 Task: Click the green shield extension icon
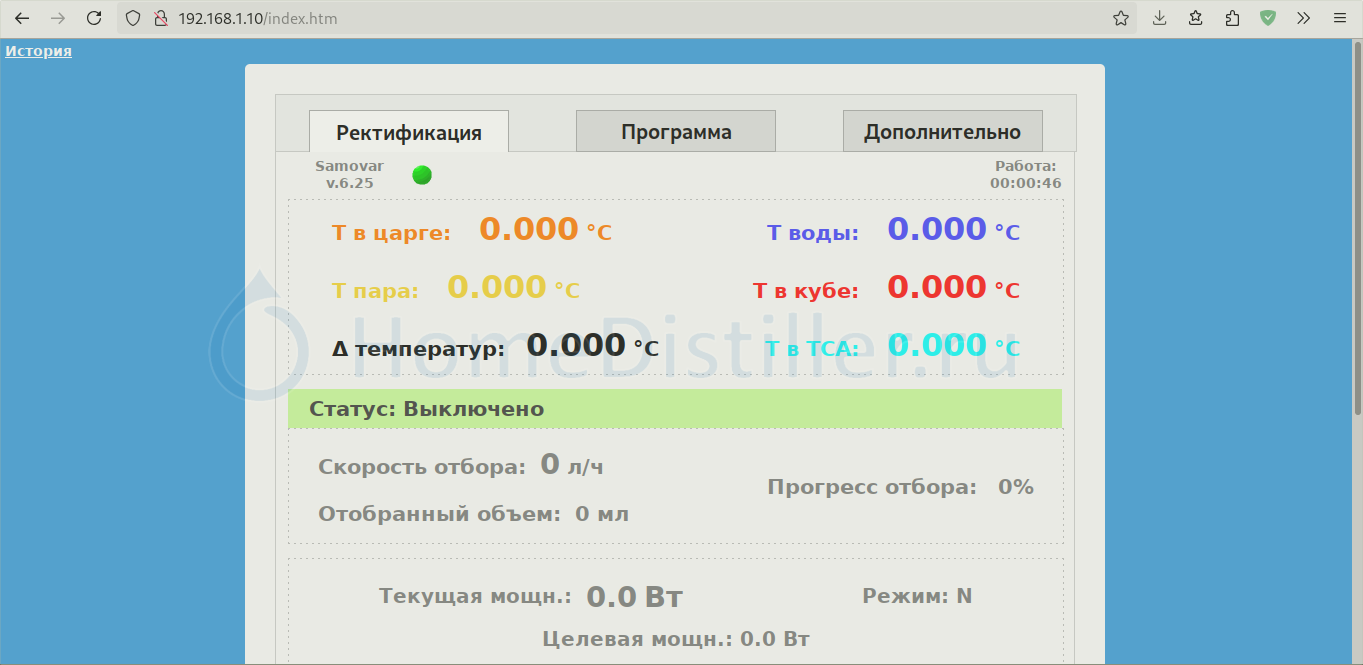pyautogui.click(x=1268, y=18)
